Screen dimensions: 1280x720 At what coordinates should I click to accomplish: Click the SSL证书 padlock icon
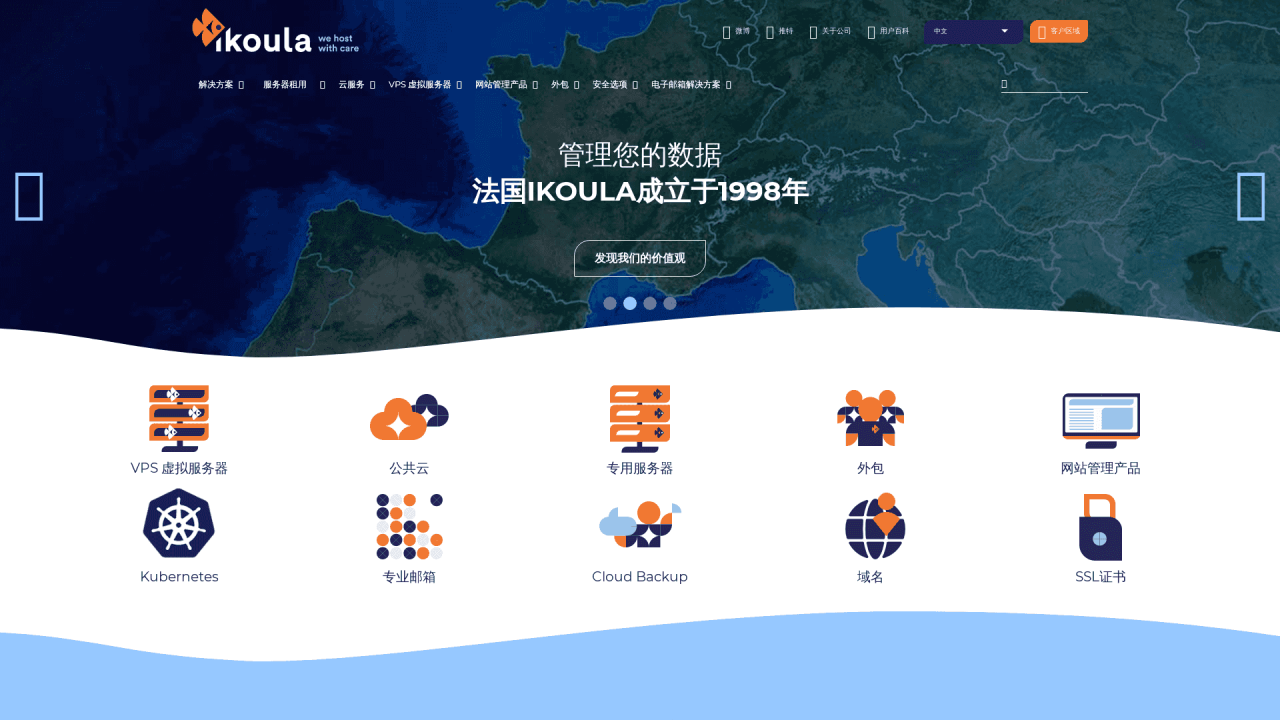click(1100, 527)
